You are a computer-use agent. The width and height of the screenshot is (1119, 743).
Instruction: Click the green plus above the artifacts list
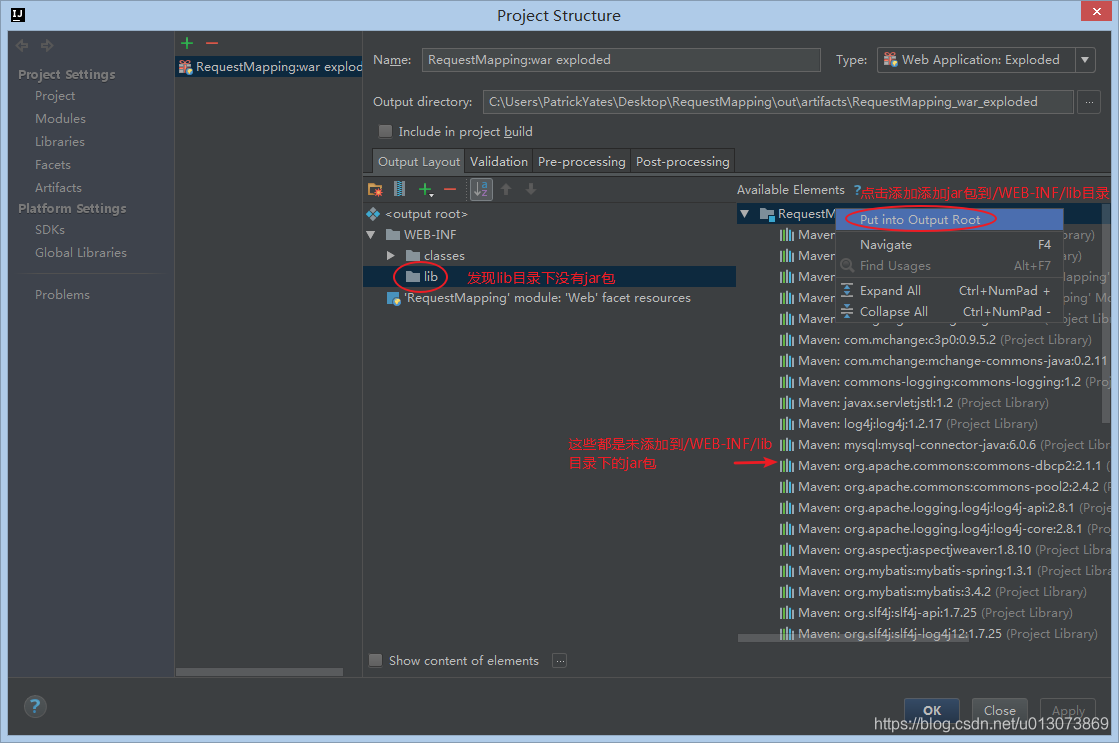(x=186, y=42)
